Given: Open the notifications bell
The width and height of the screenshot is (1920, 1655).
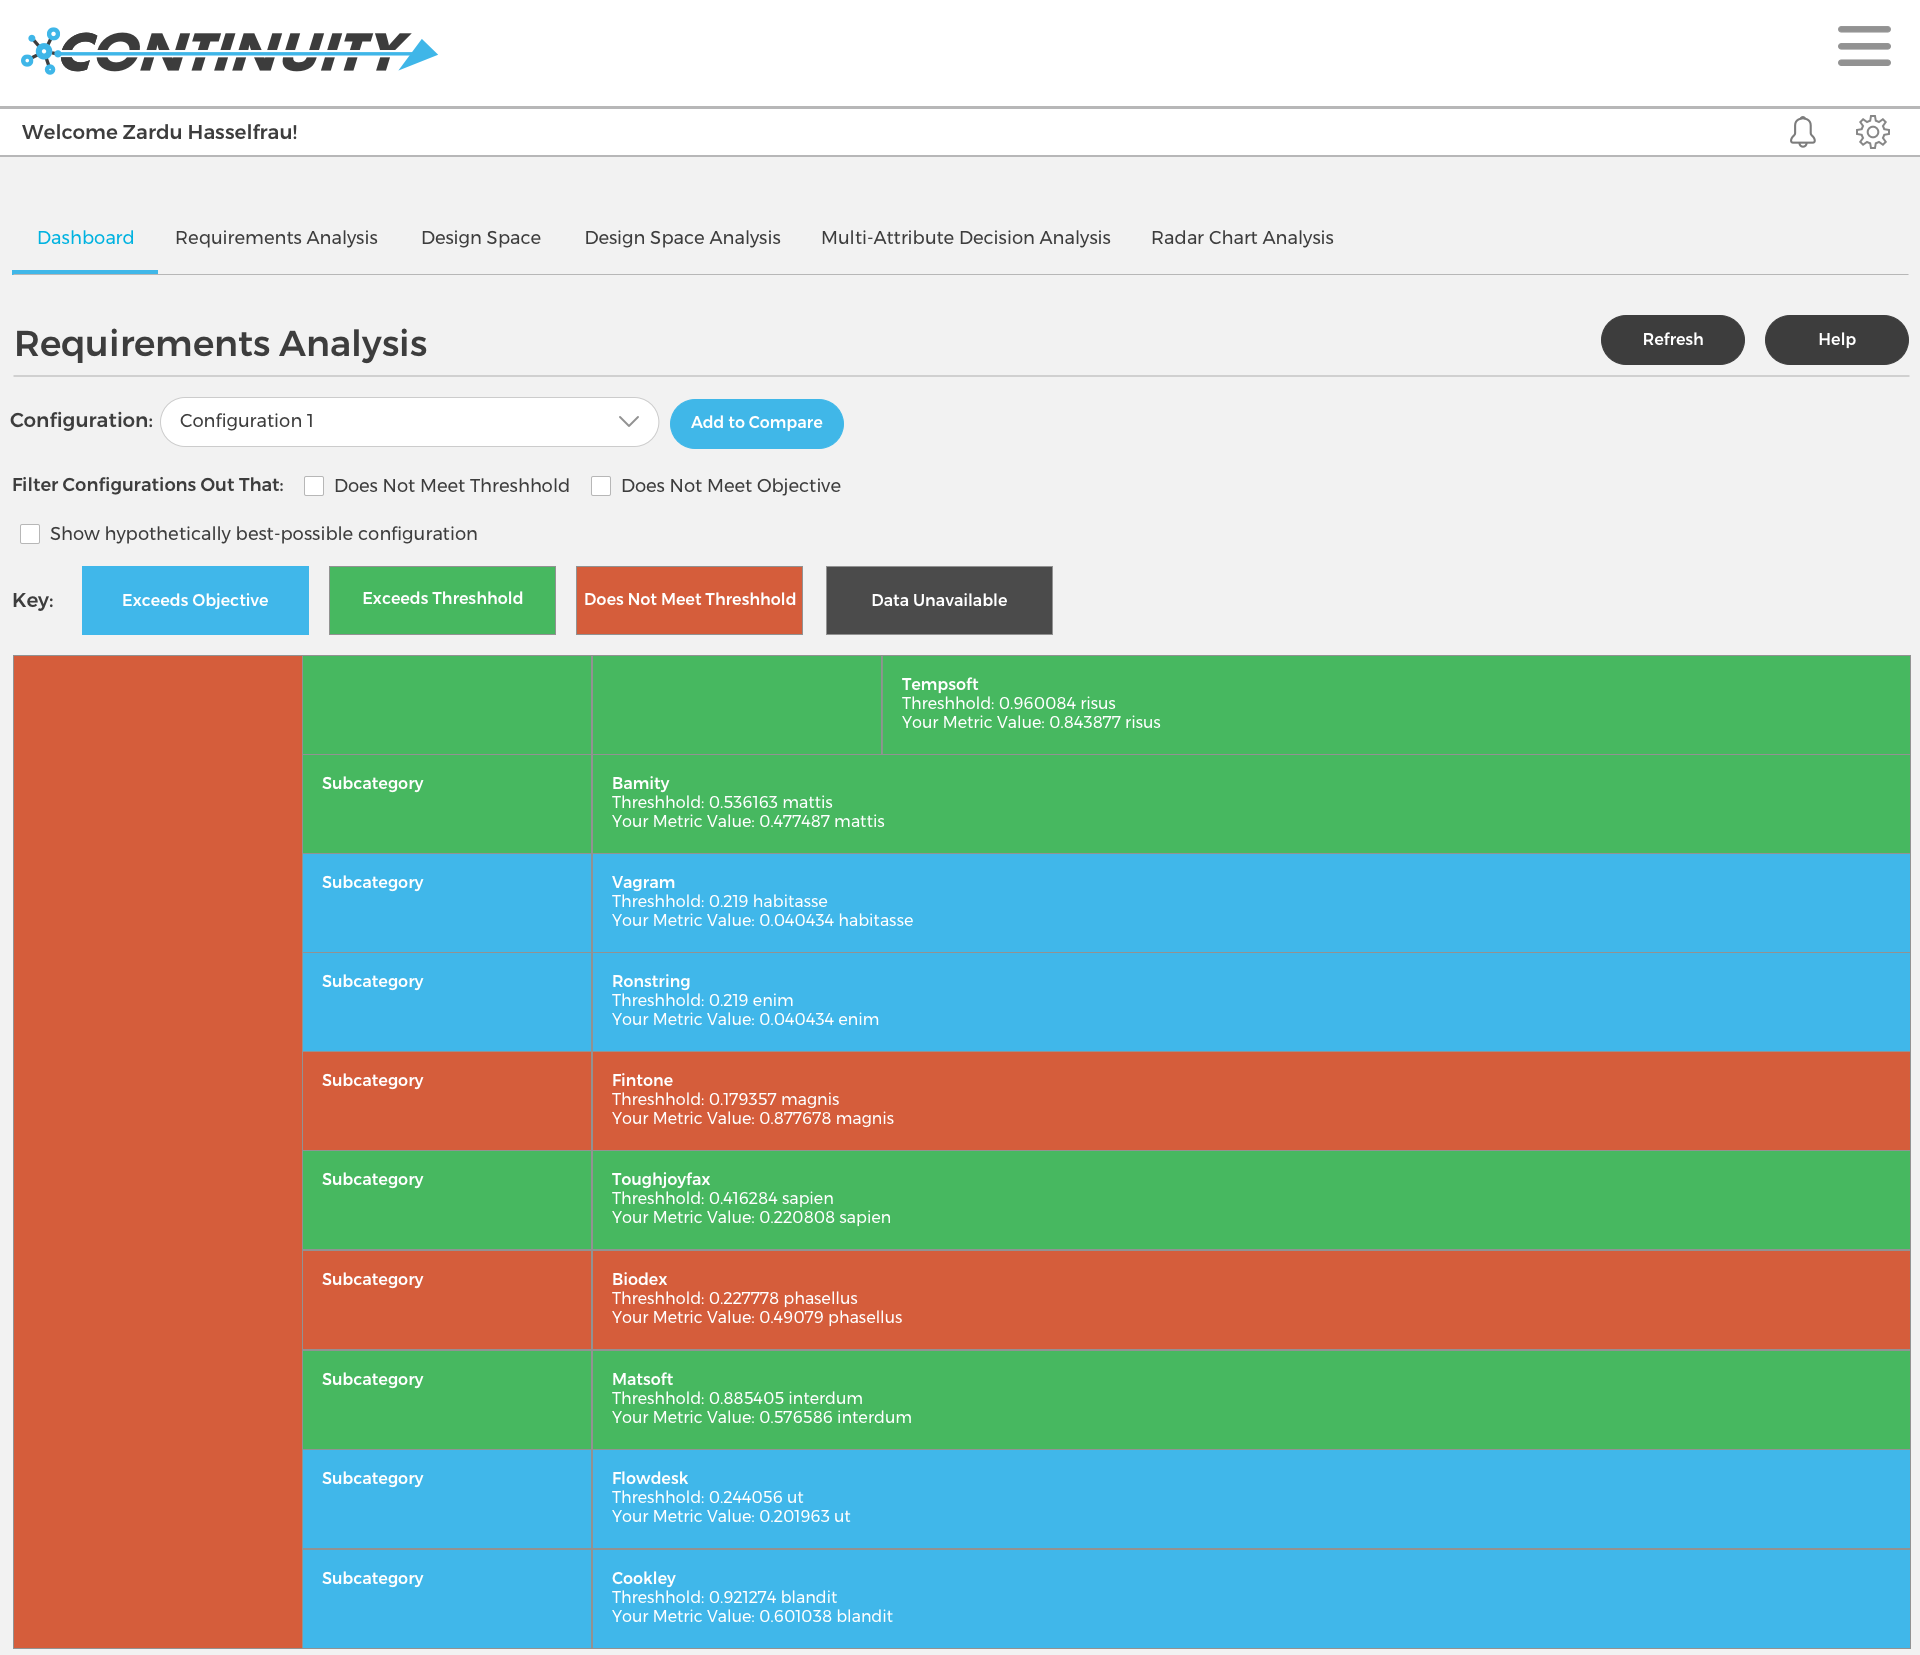Looking at the screenshot, I should [1802, 132].
